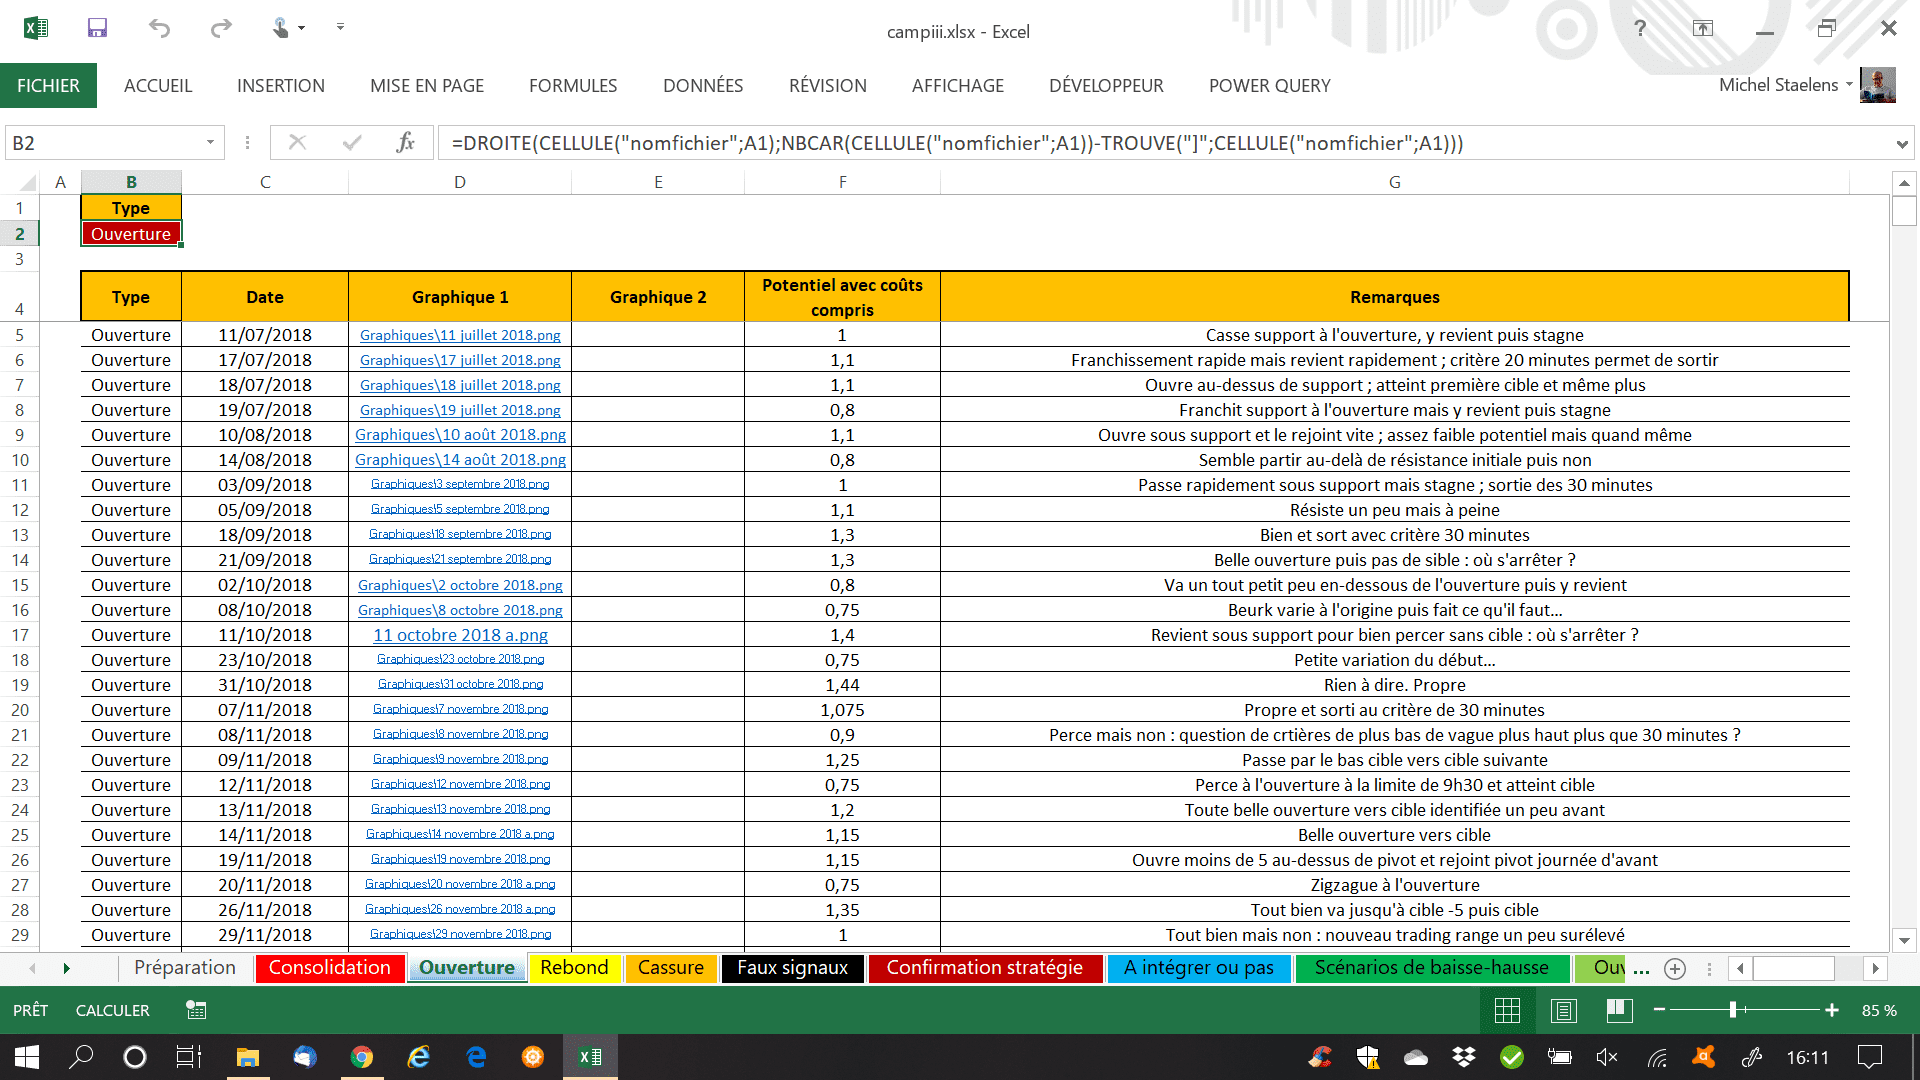Click the Insert Function fx icon
Image resolution: width=1920 pixels, height=1080 pixels.
tap(405, 143)
